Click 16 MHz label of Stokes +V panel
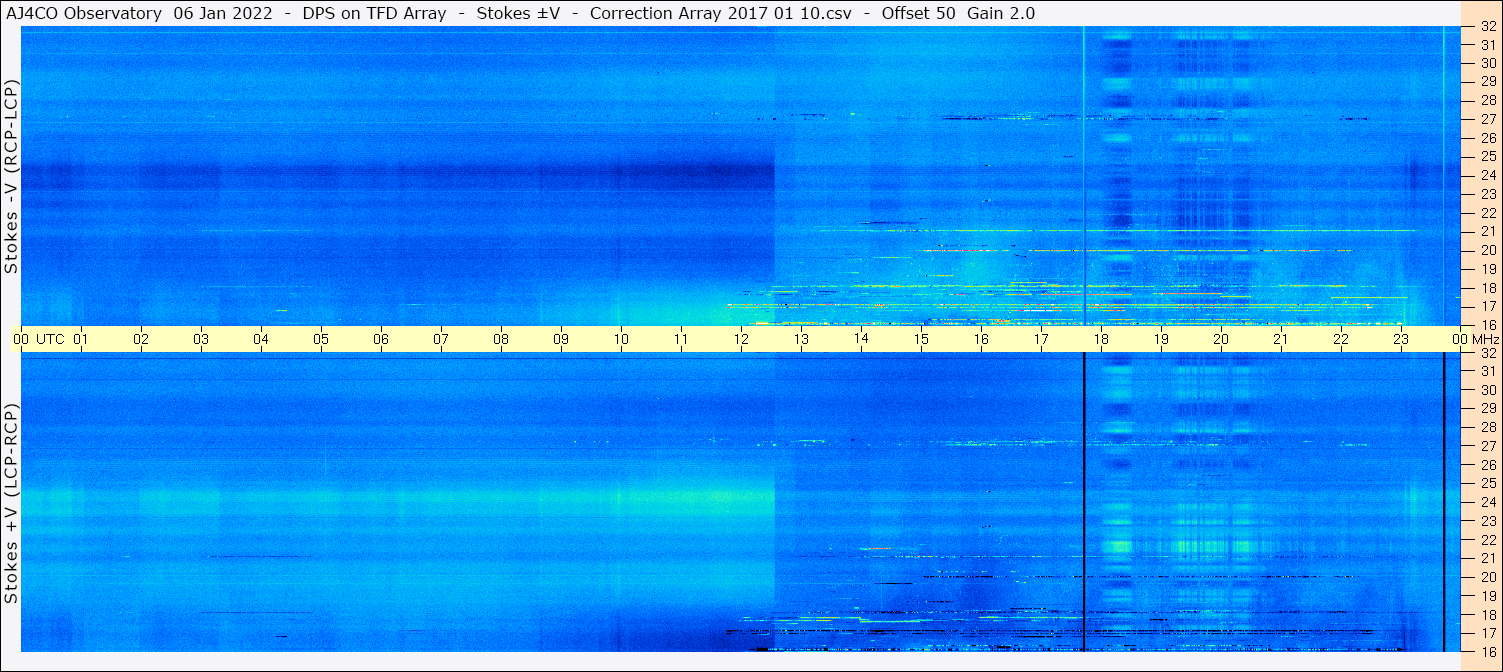This screenshot has height=672, width=1503. point(1488,652)
